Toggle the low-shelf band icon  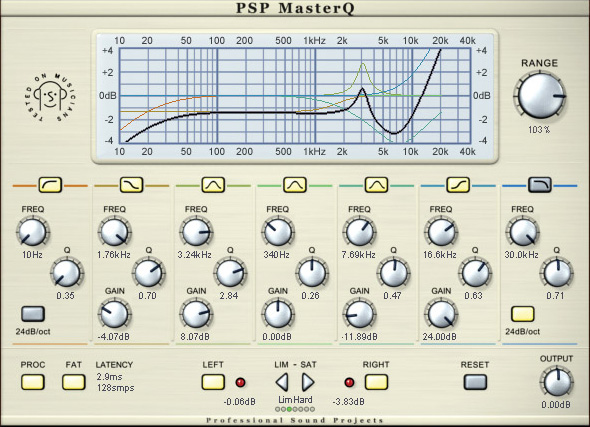(x=132, y=185)
